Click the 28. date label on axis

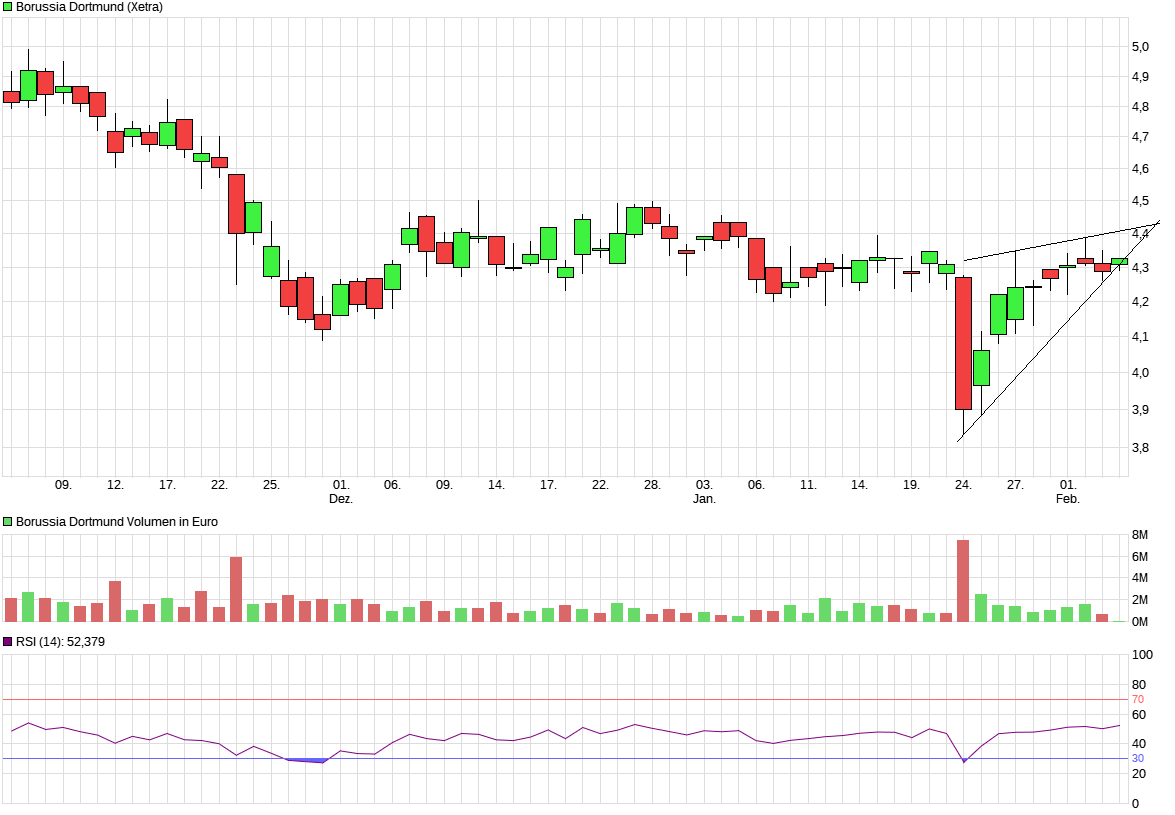[652, 485]
